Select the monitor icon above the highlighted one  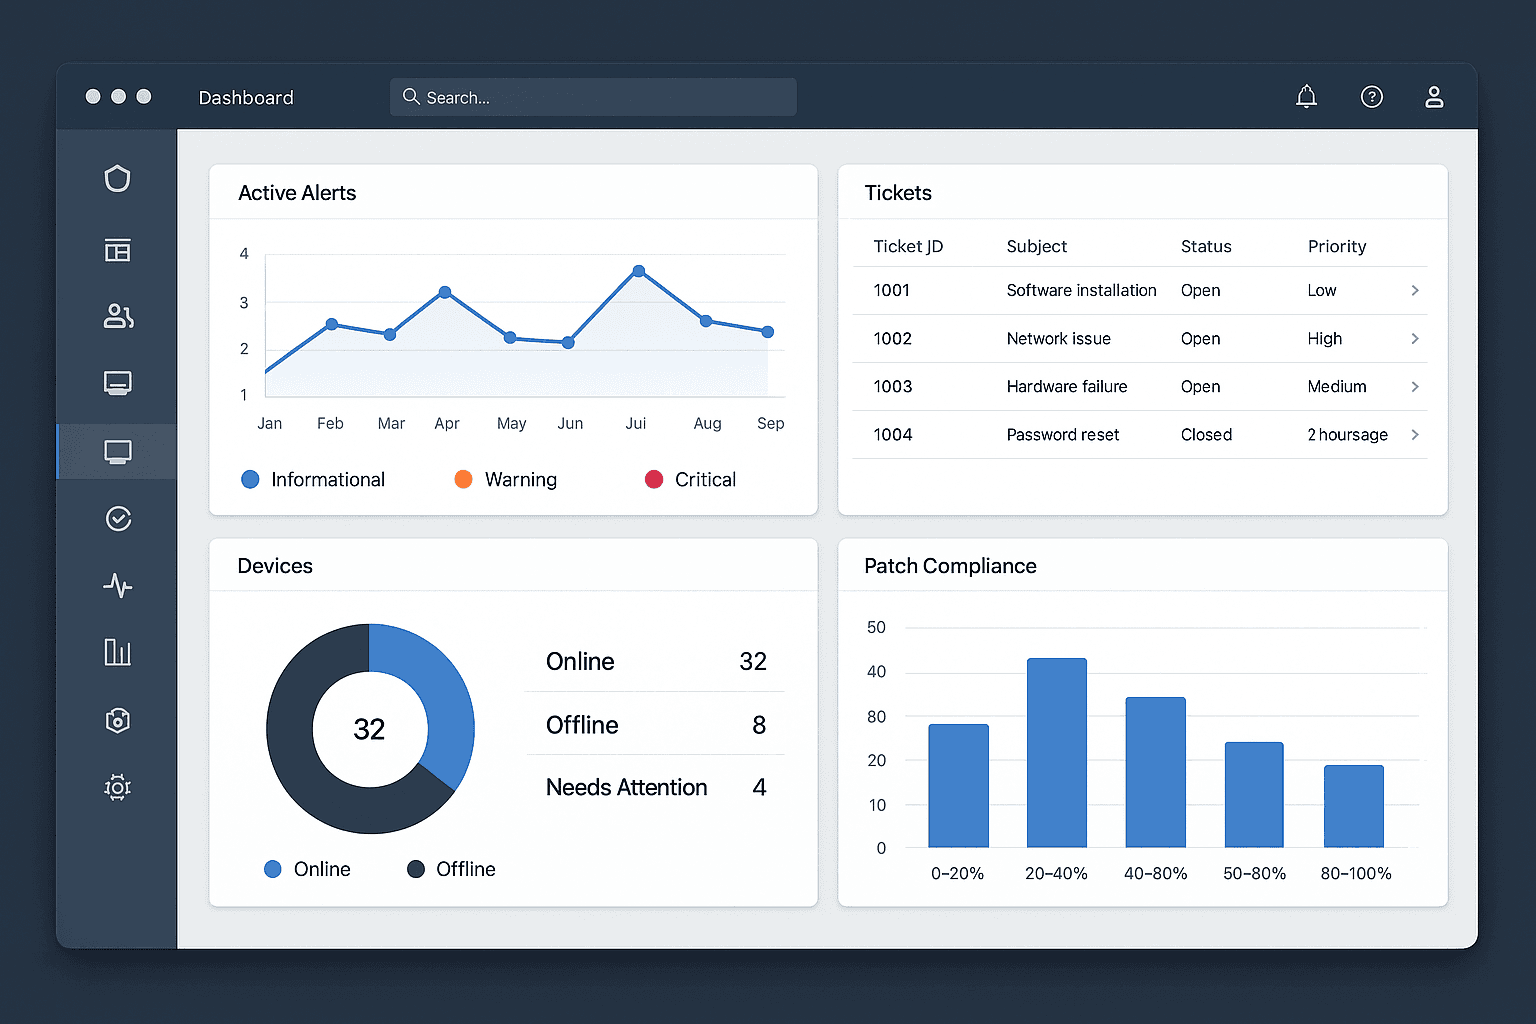point(117,383)
